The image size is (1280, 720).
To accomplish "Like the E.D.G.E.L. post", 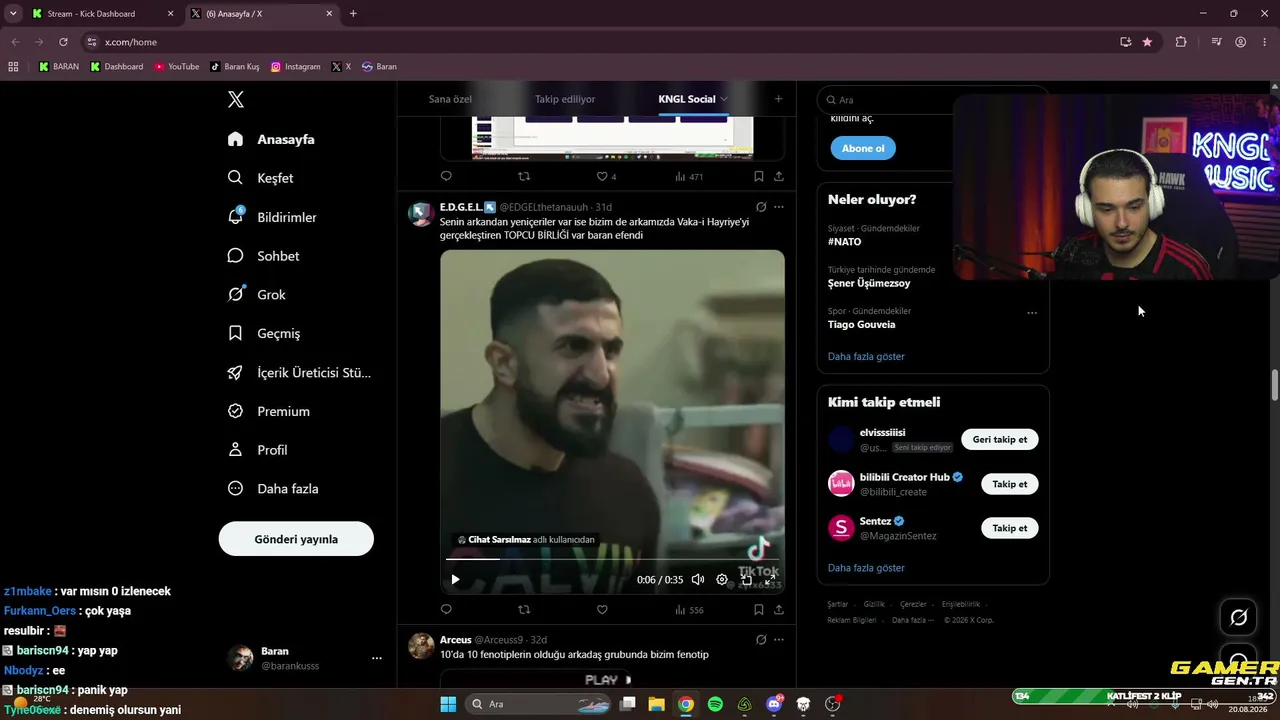I will (x=602, y=609).
